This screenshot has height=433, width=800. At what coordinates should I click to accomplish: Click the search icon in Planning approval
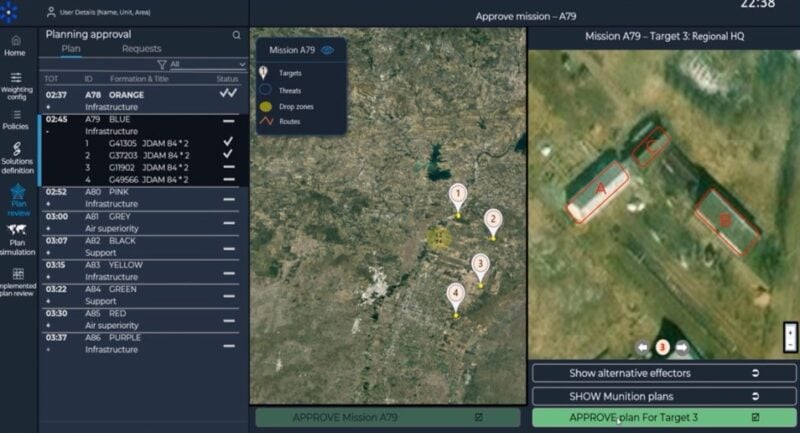pyautogui.click(x=237, y=35)
